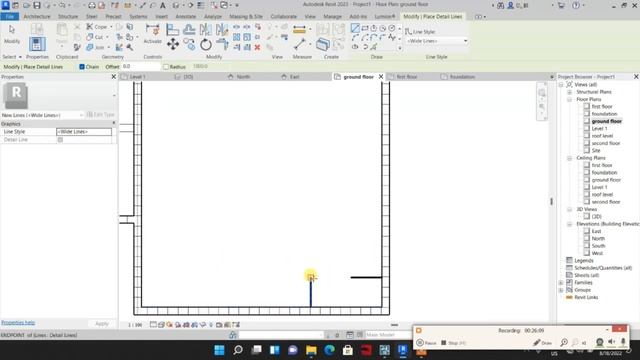Select the Modify arrow tool

pos(12,34)
